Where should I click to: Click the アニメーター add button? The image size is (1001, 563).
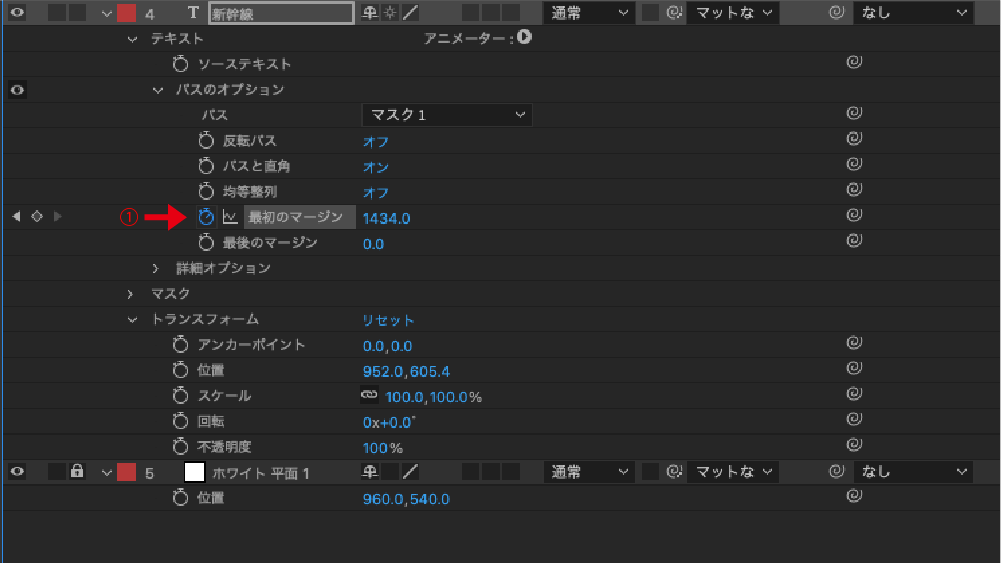tap(524, 38)
